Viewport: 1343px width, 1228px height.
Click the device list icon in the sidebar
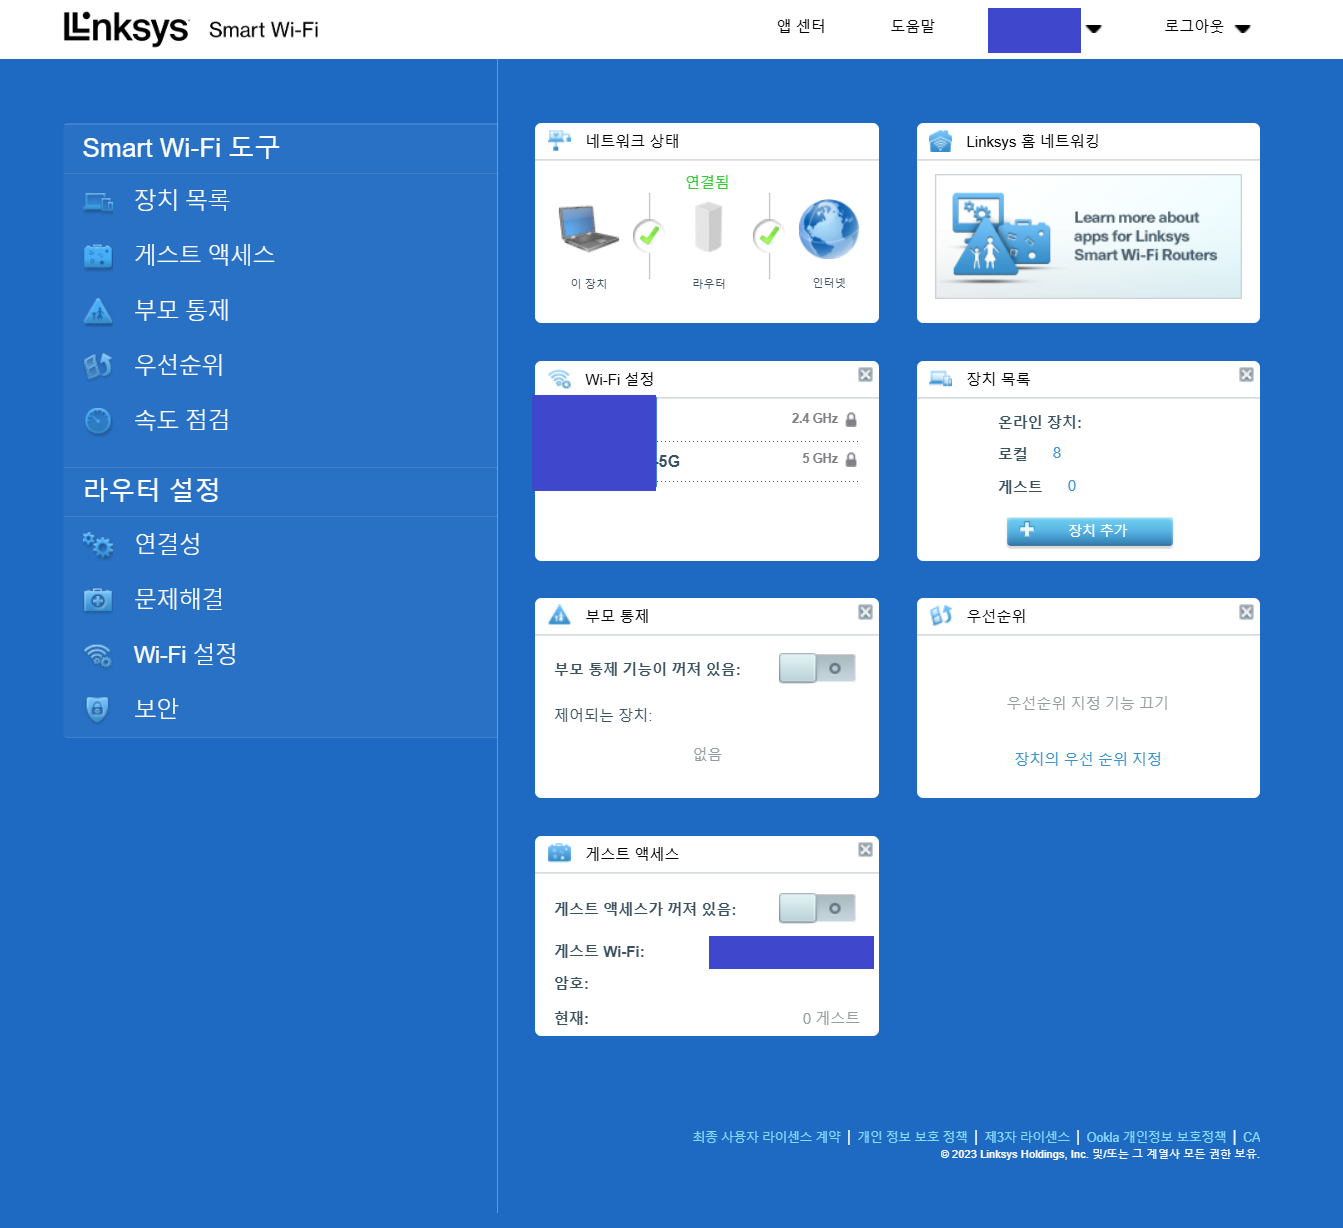98,202
